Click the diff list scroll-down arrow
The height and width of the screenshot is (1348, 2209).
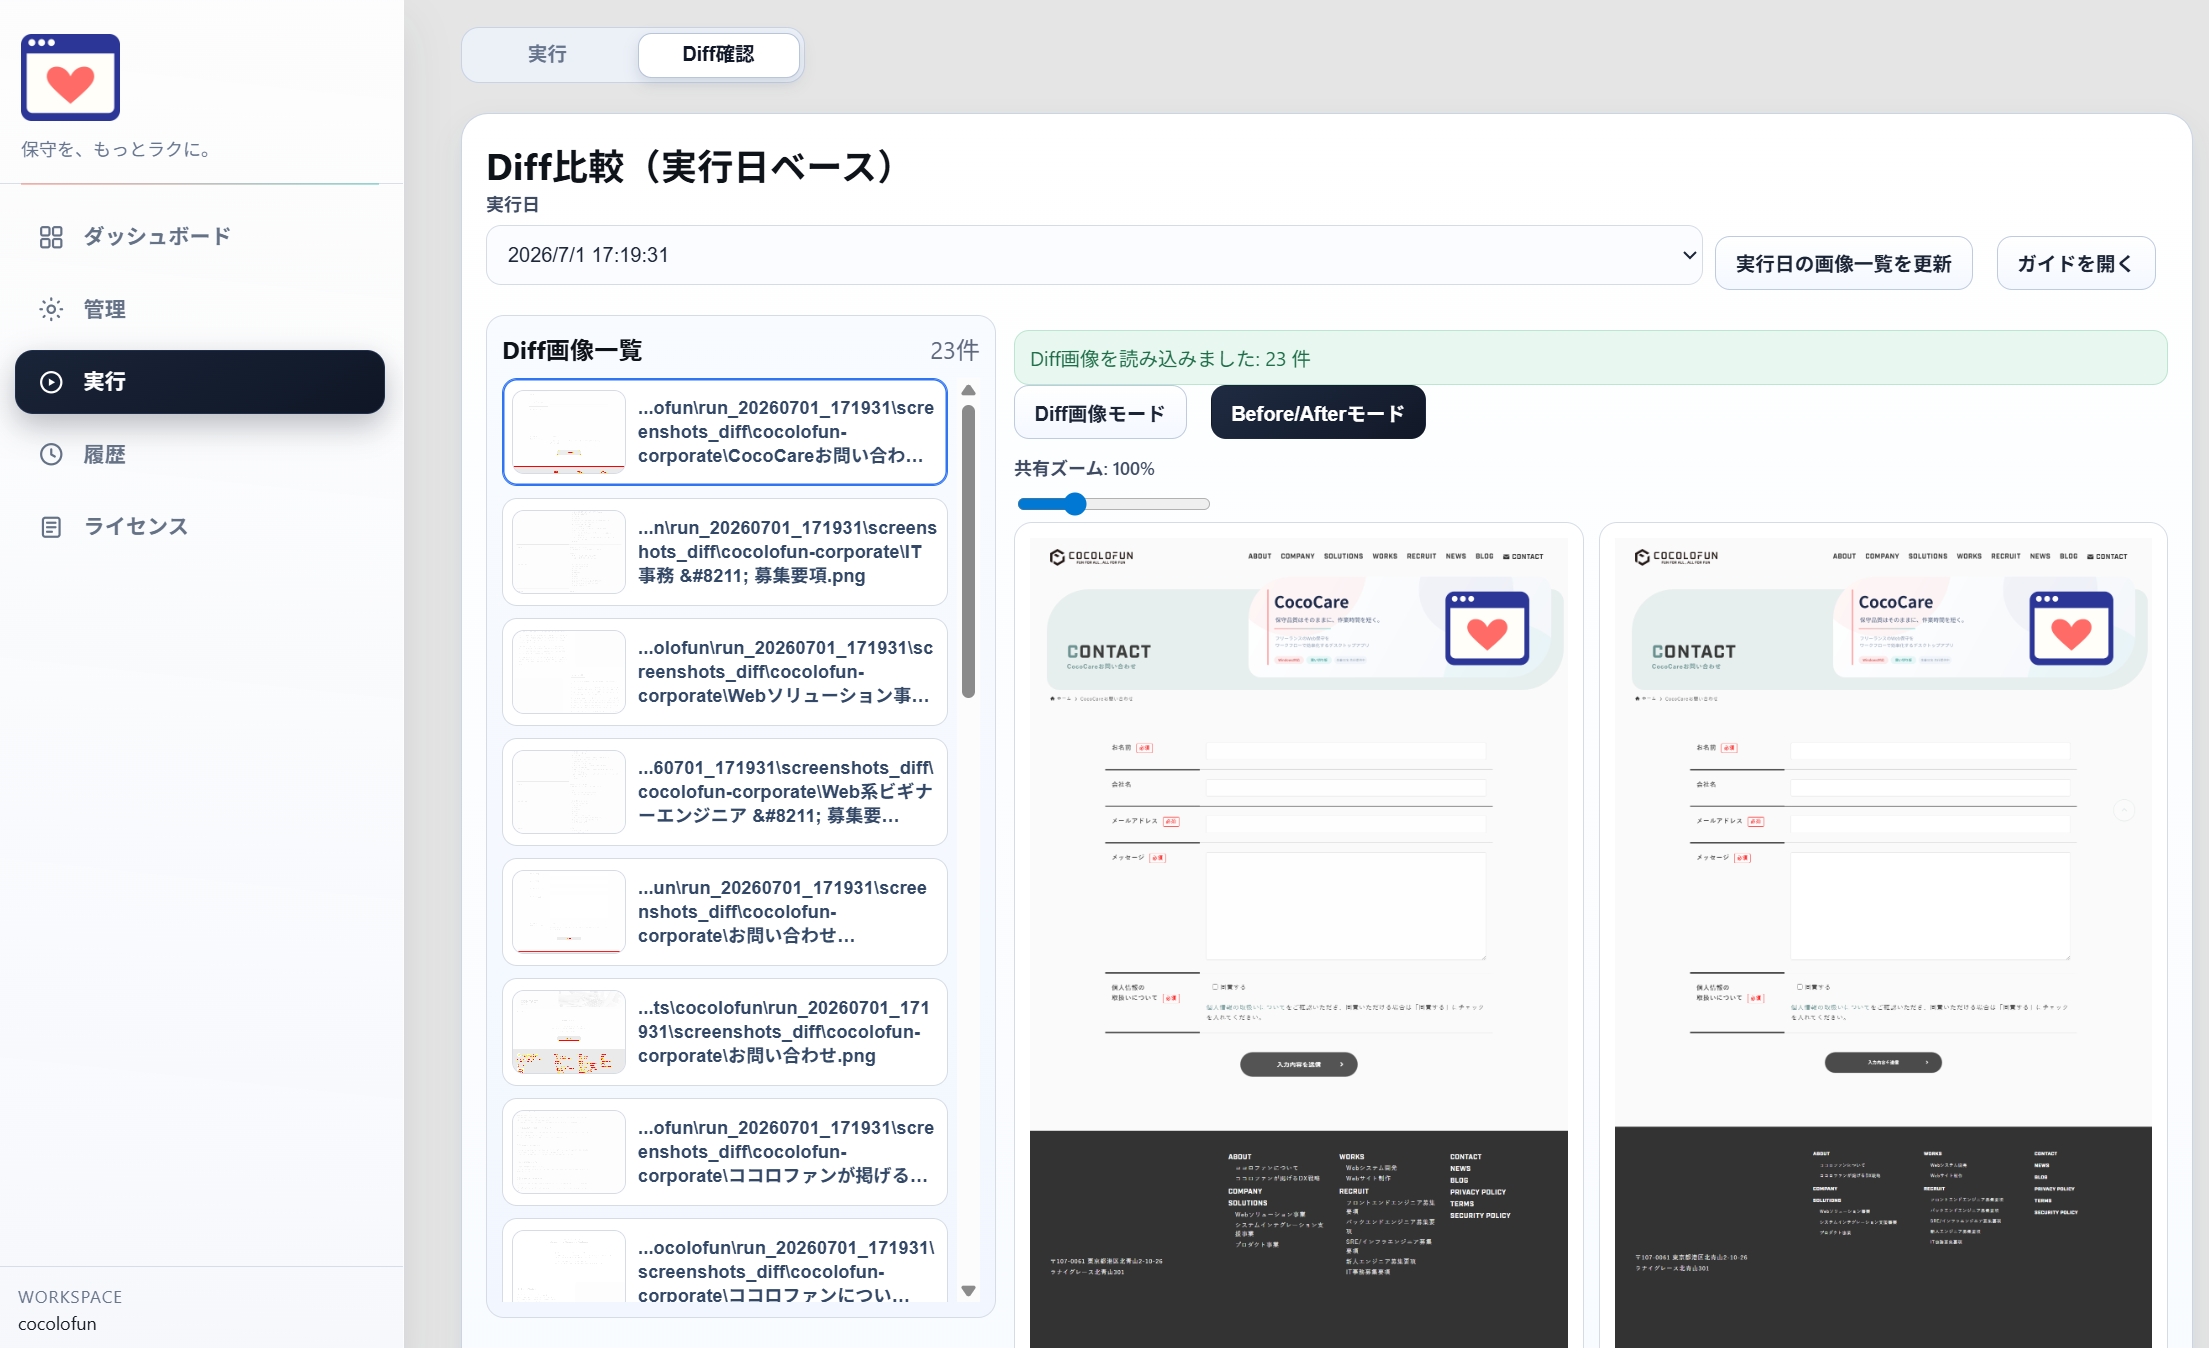pos(968,1291)
